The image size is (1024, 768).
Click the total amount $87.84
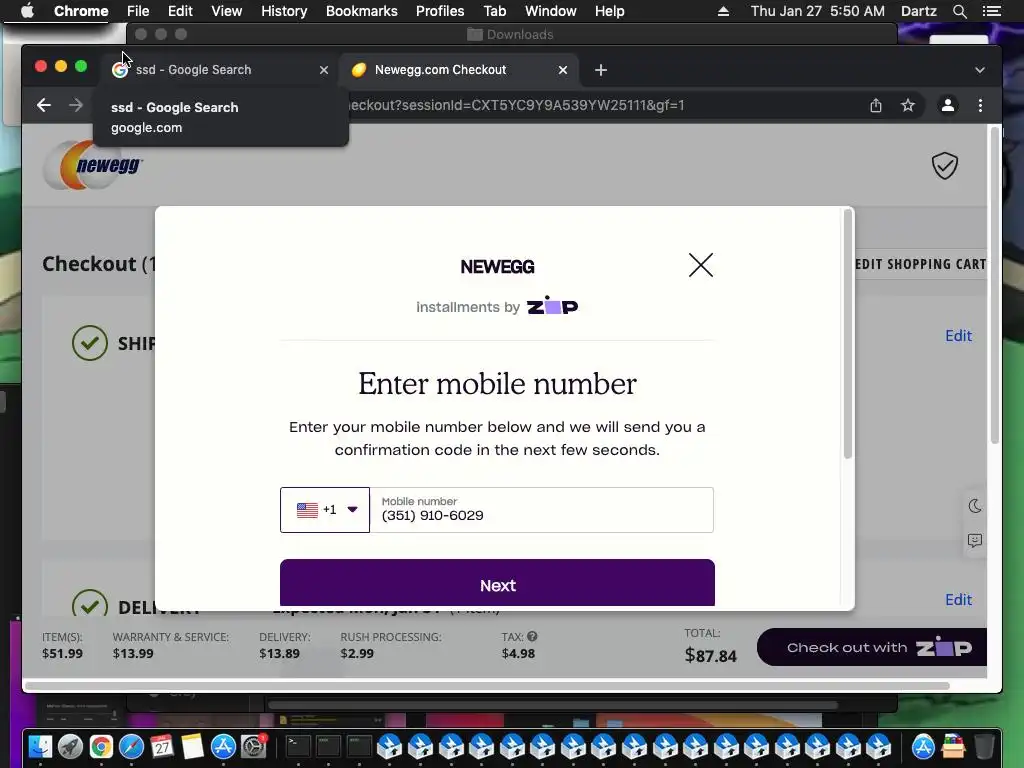[x=711, y=655]
